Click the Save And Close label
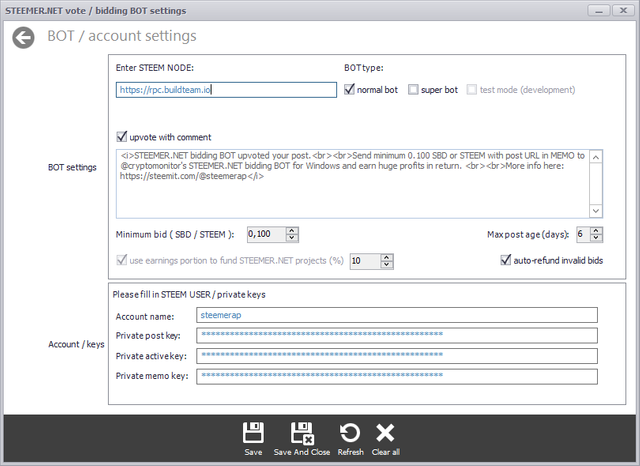Screen dimensions: 640x466 click(302, 452)
